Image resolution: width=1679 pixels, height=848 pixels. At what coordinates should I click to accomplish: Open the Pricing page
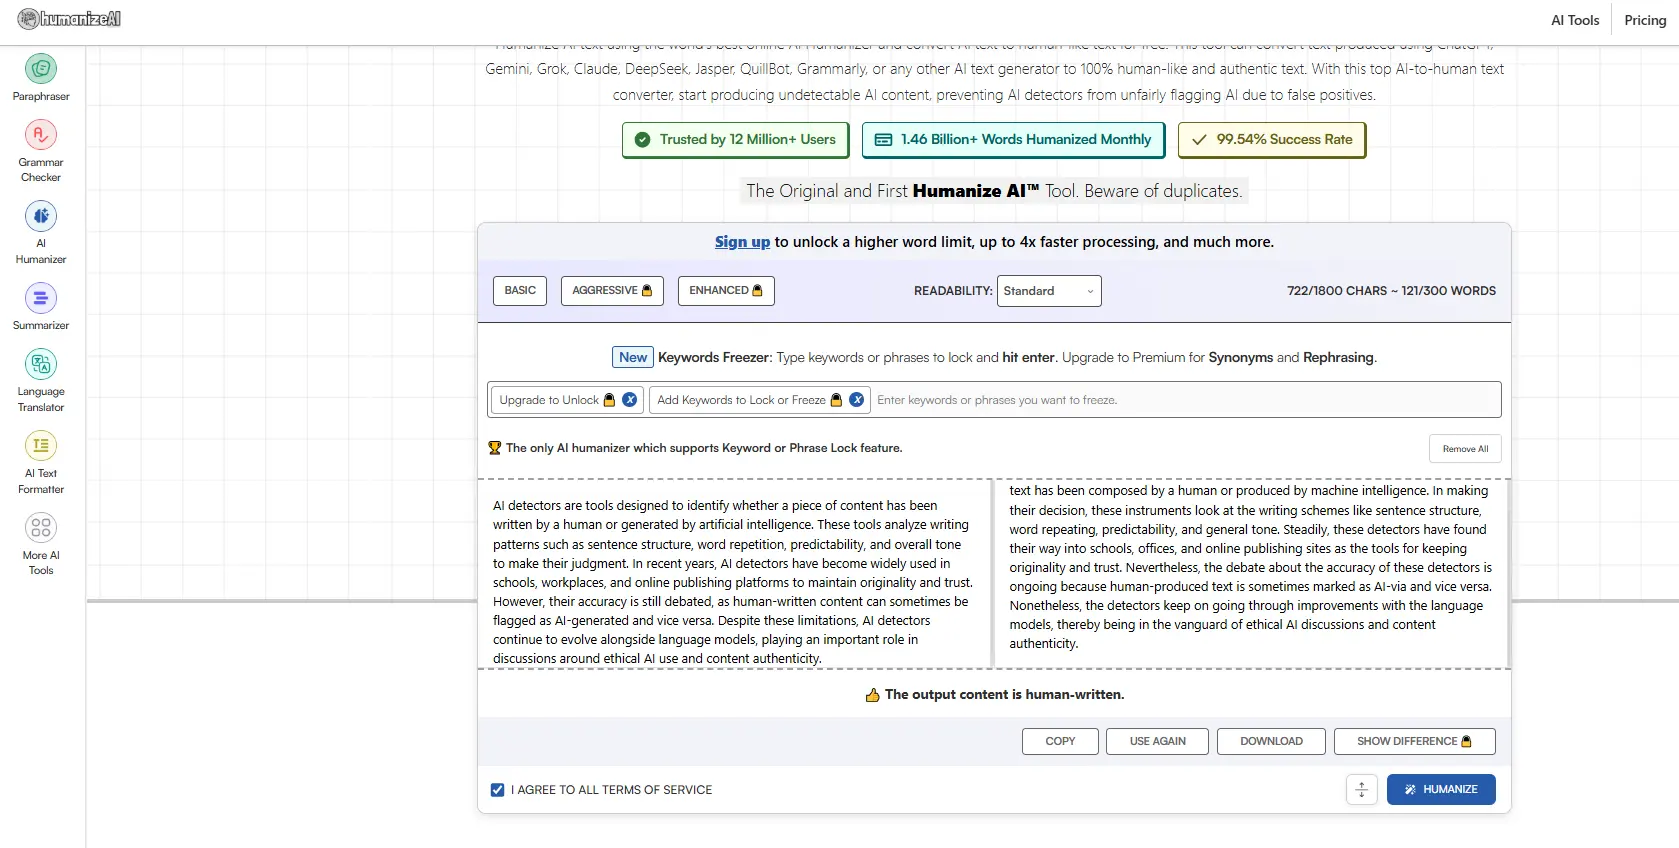(1645, 20)
